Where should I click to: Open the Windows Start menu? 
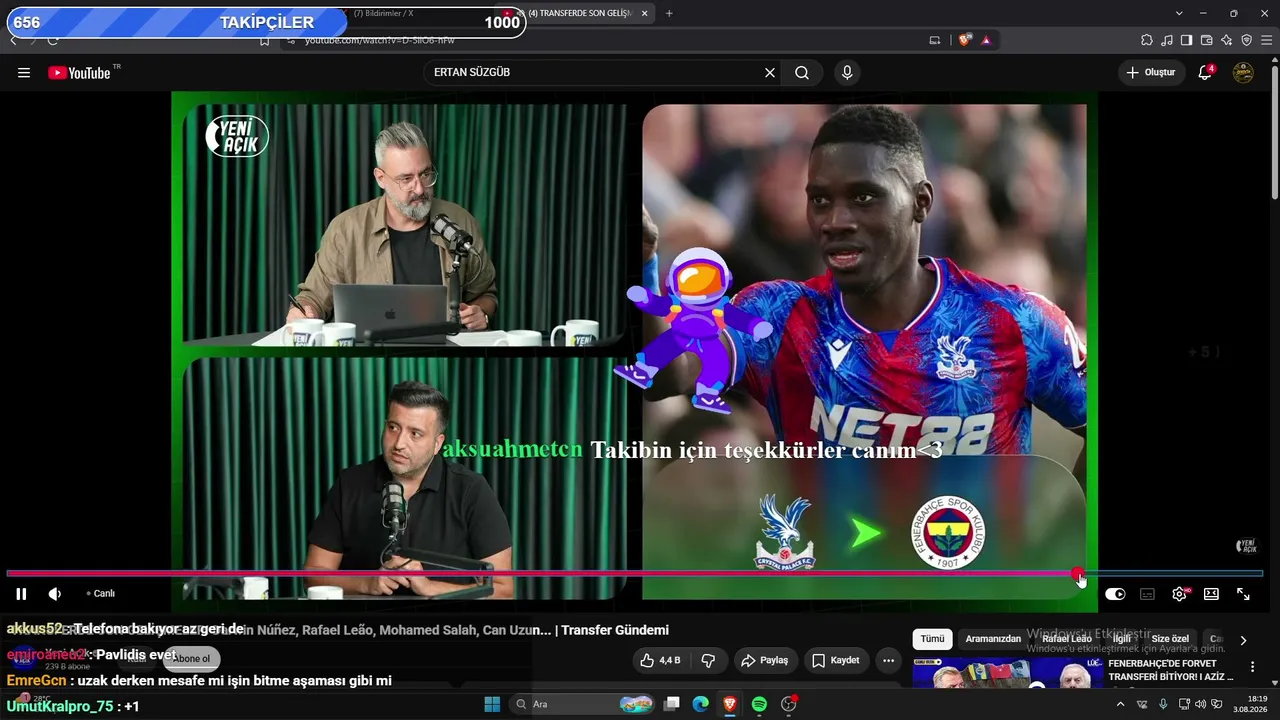coord(492,704)
